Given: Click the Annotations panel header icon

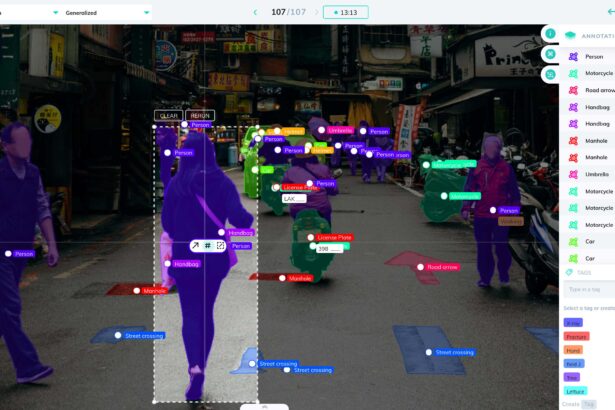Looking at the screenshot, I should click(x=570, y=36).
